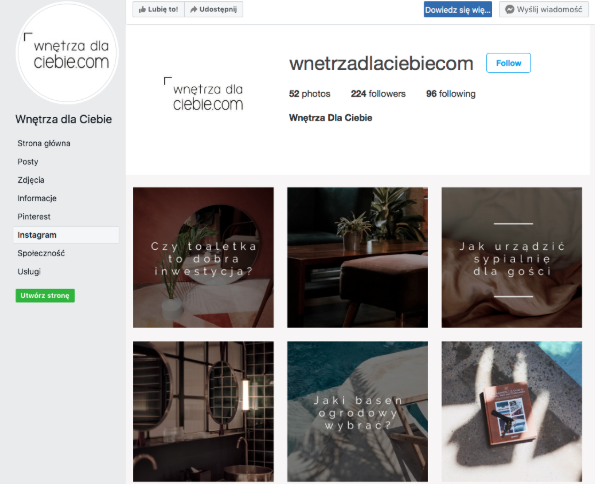595x484 pixels.
Task: Open the Czy toaletka to dobra inwestycja post
Action: [x=203, y=257]
